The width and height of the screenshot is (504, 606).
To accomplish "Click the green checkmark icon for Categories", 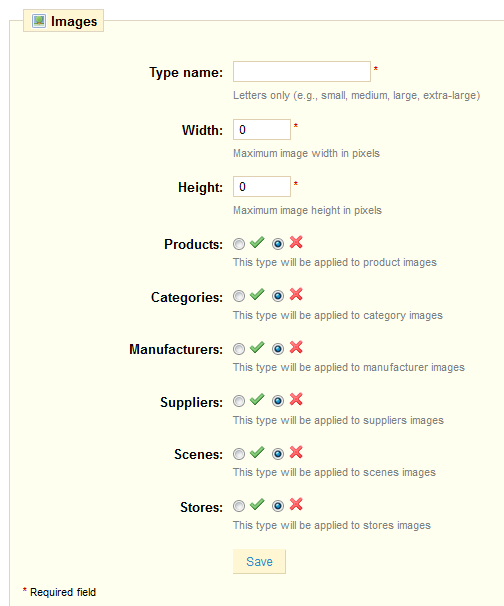I will pyautogui.click(x=257, y=295).
